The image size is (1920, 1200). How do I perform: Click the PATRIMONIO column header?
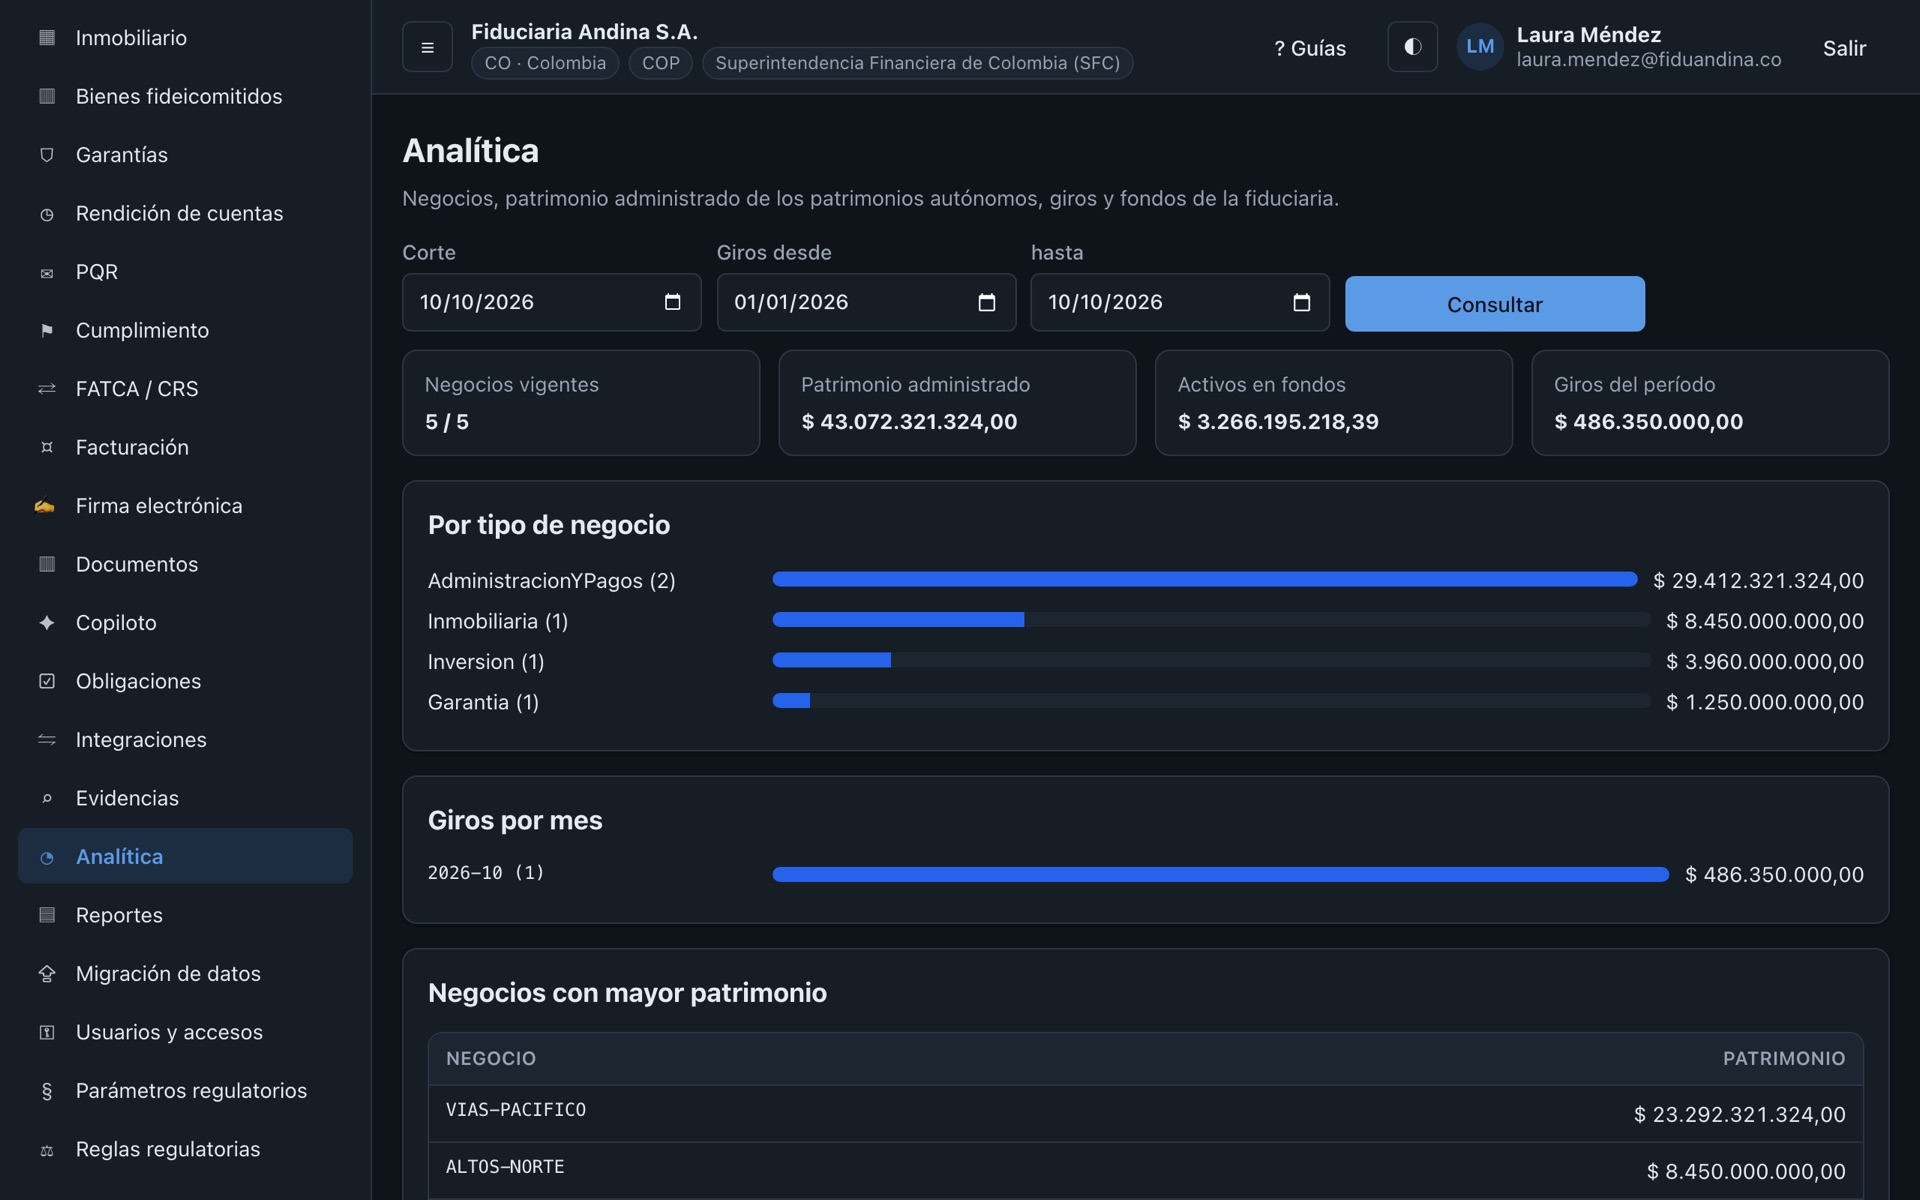point(1783,1058)
